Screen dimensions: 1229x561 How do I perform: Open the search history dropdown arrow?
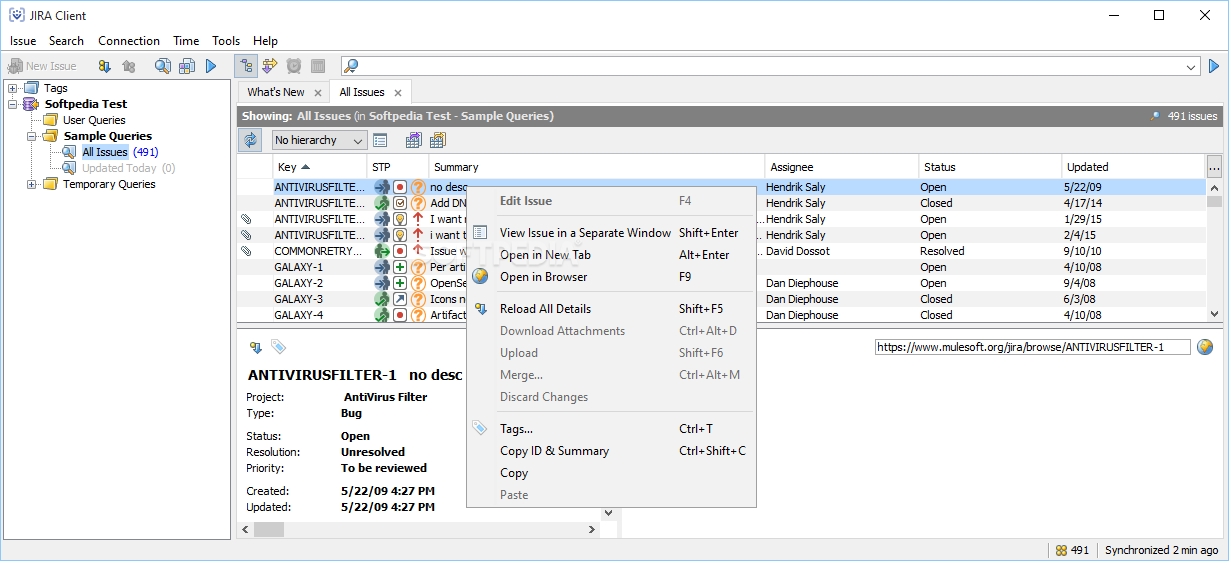point(1191,67)
